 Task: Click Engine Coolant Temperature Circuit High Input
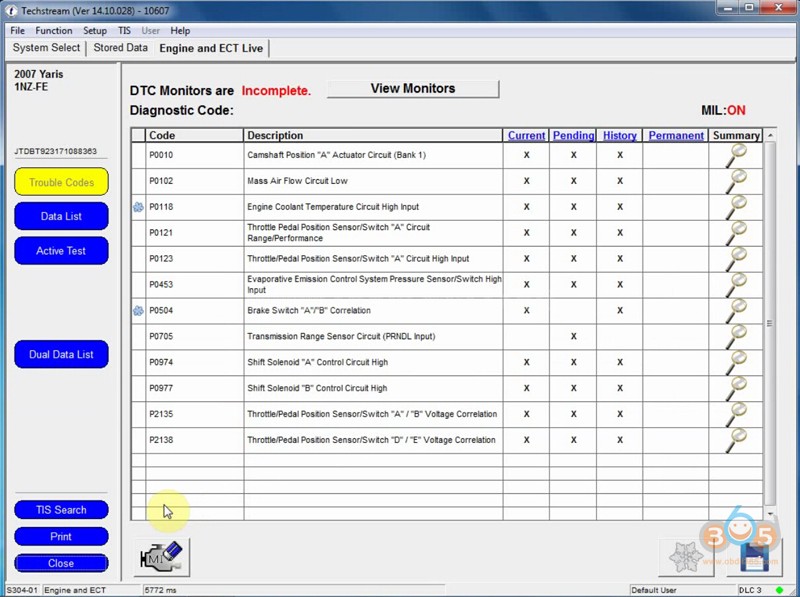[x=333, y=207]
